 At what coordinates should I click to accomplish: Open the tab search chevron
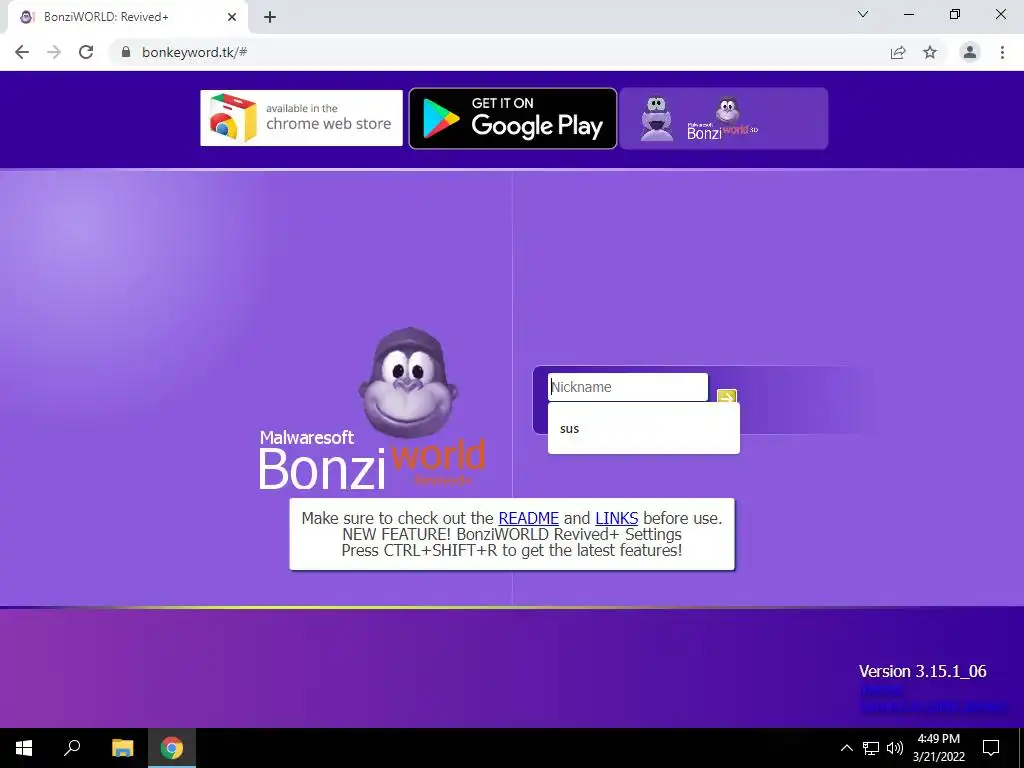click(863, 14)
